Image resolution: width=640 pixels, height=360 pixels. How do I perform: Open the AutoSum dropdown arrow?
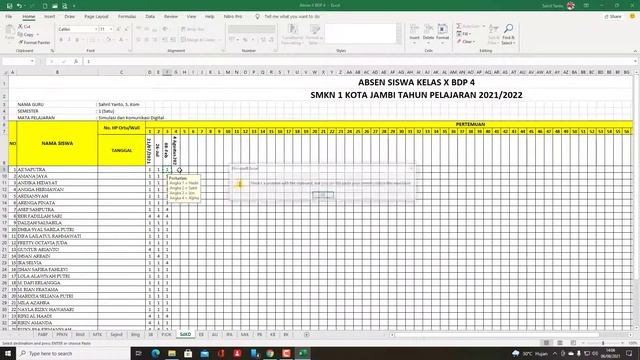coord(484,27)
